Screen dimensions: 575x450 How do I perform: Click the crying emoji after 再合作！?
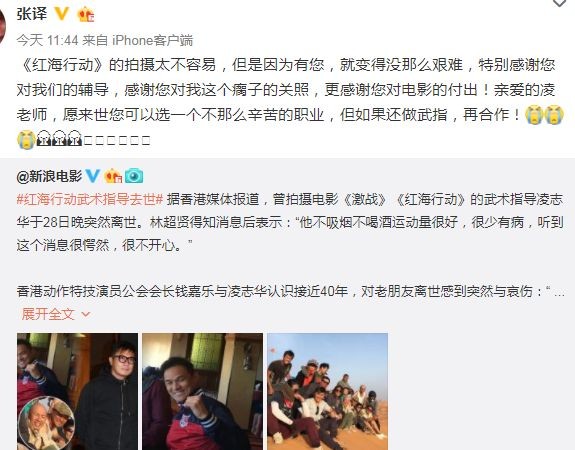coord(535,114)
